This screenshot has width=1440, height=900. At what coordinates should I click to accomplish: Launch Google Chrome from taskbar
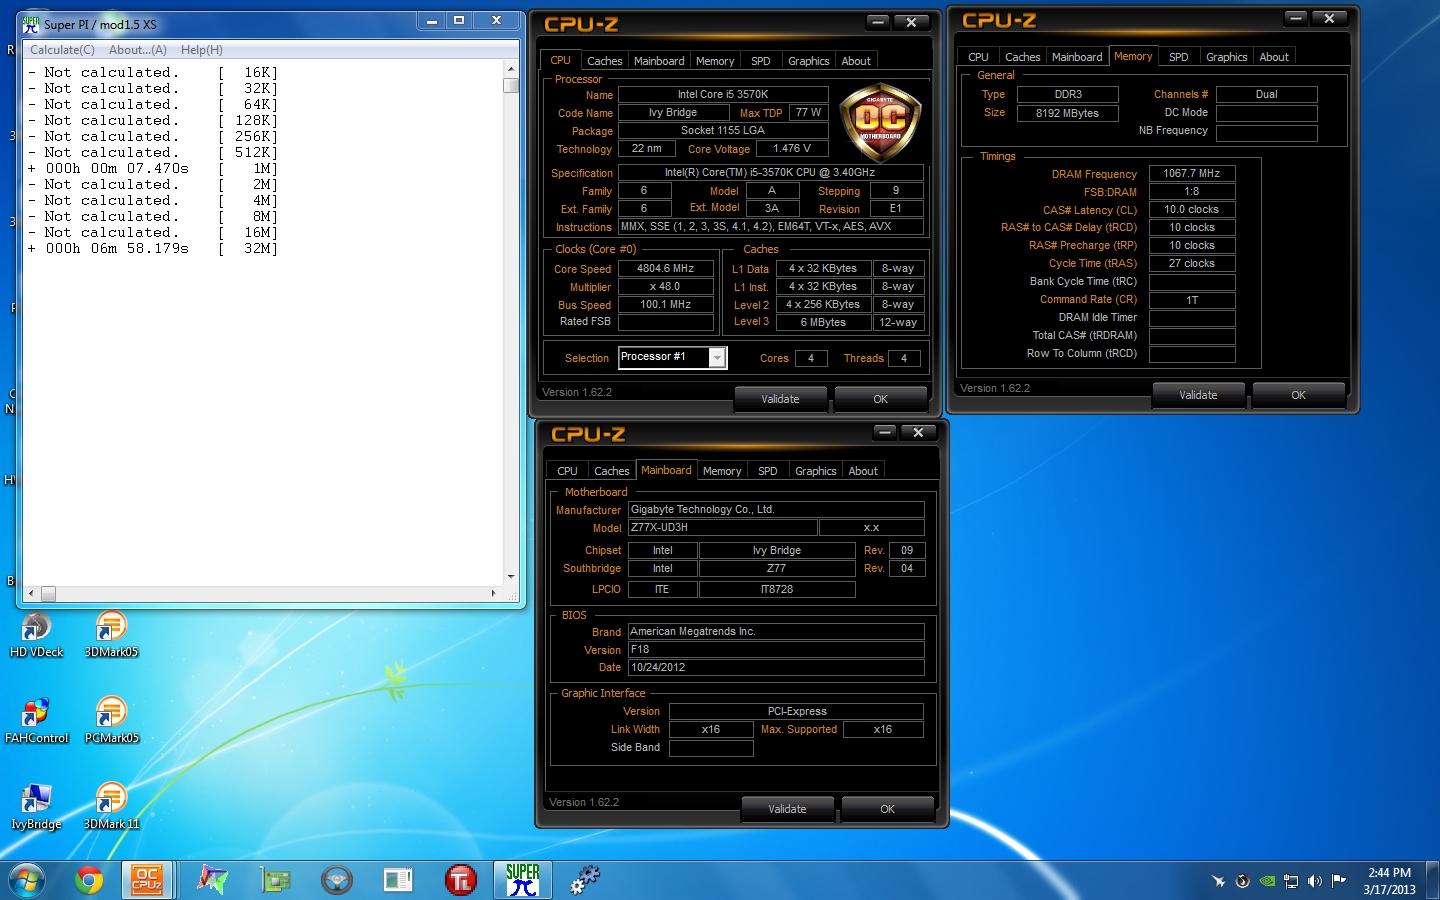point(89,880)
